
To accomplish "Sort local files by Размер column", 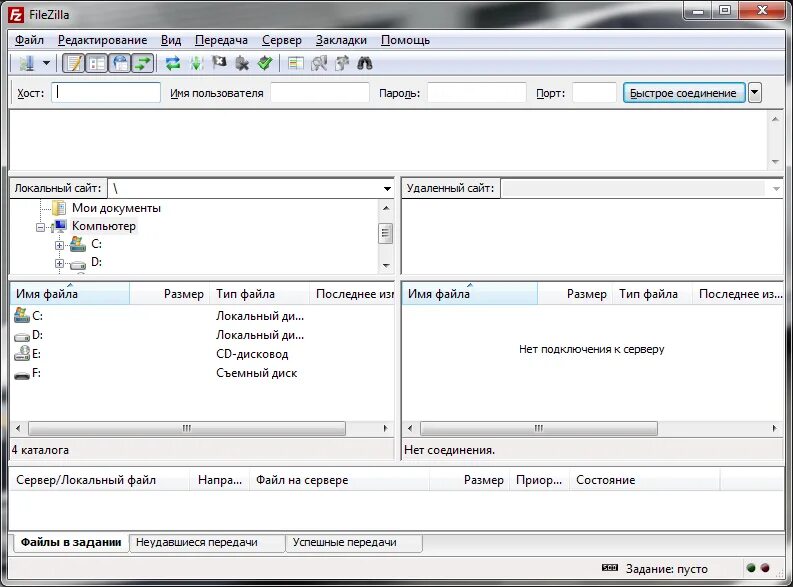I will [x=169, y=294].
